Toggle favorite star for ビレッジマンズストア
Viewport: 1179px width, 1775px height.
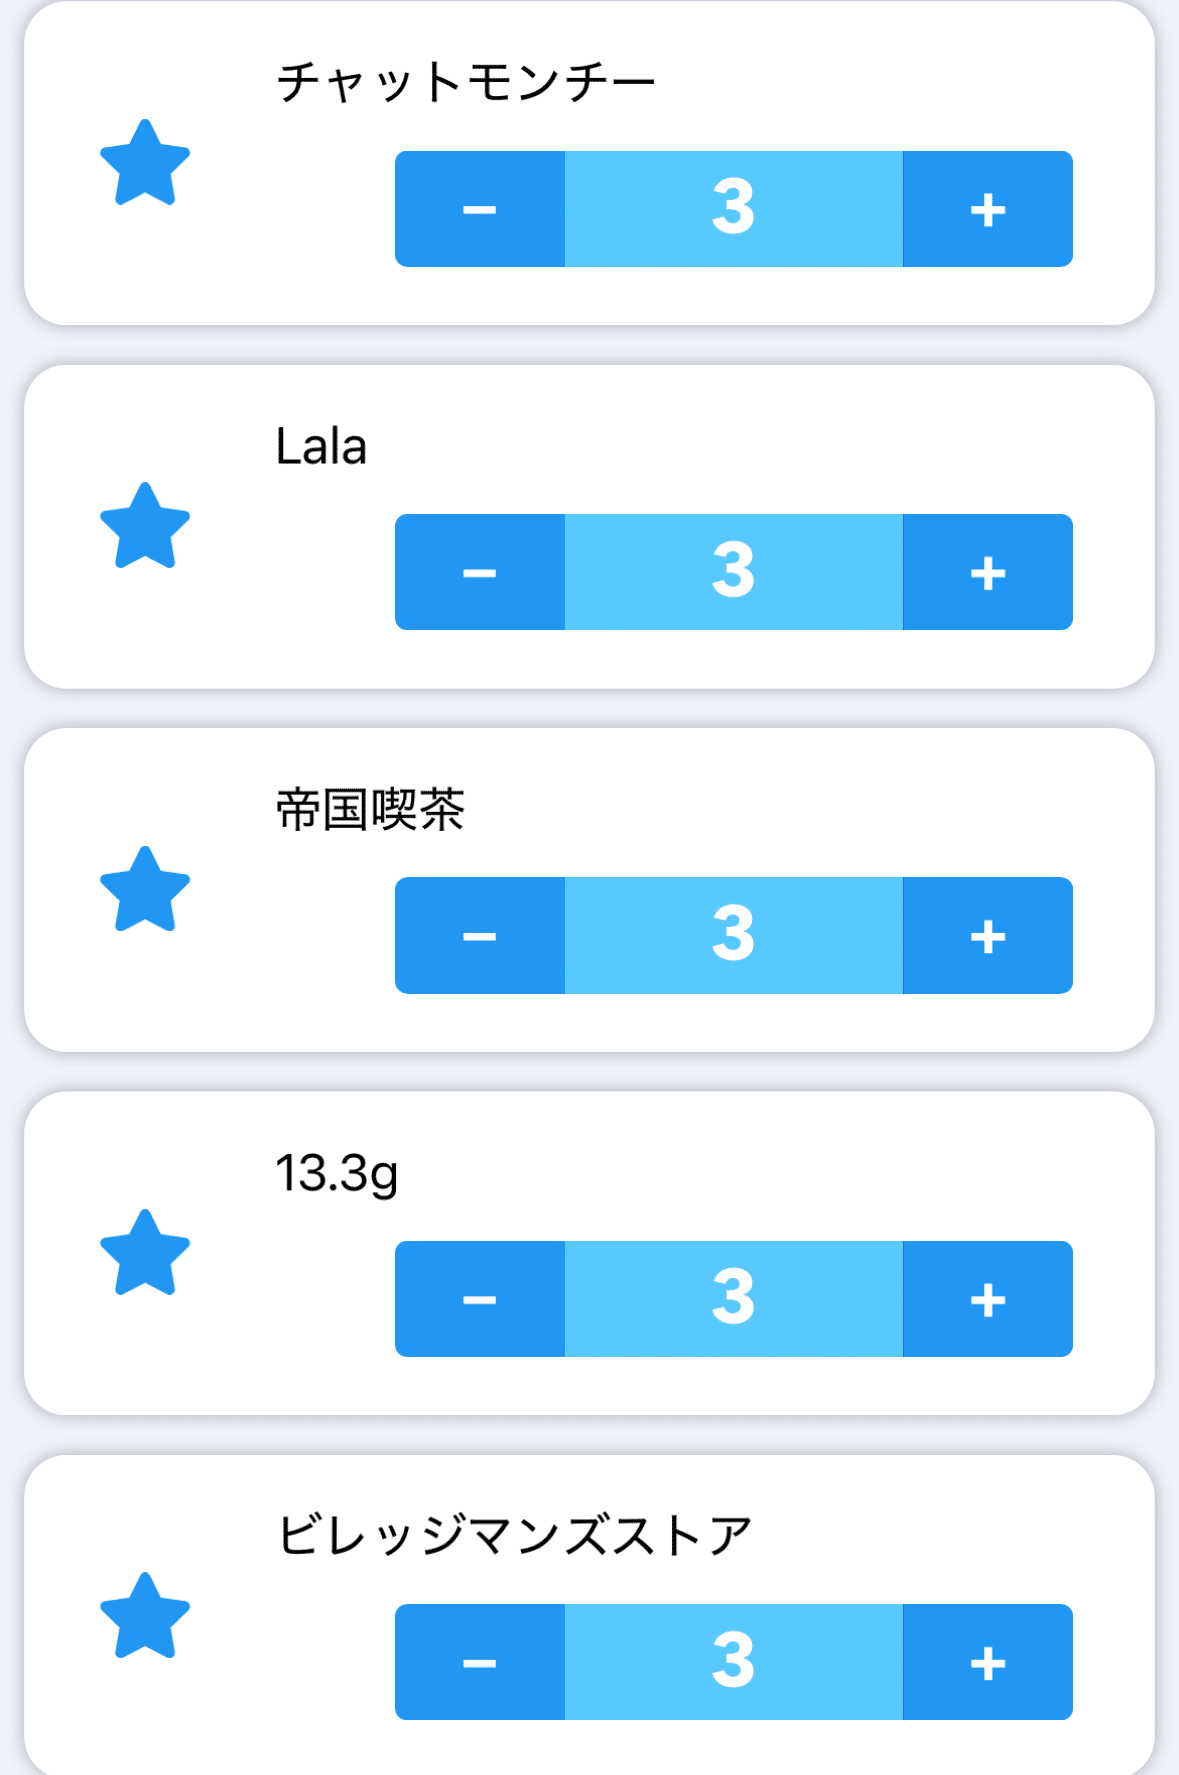pyautogui.click(x=145, y=1616)
